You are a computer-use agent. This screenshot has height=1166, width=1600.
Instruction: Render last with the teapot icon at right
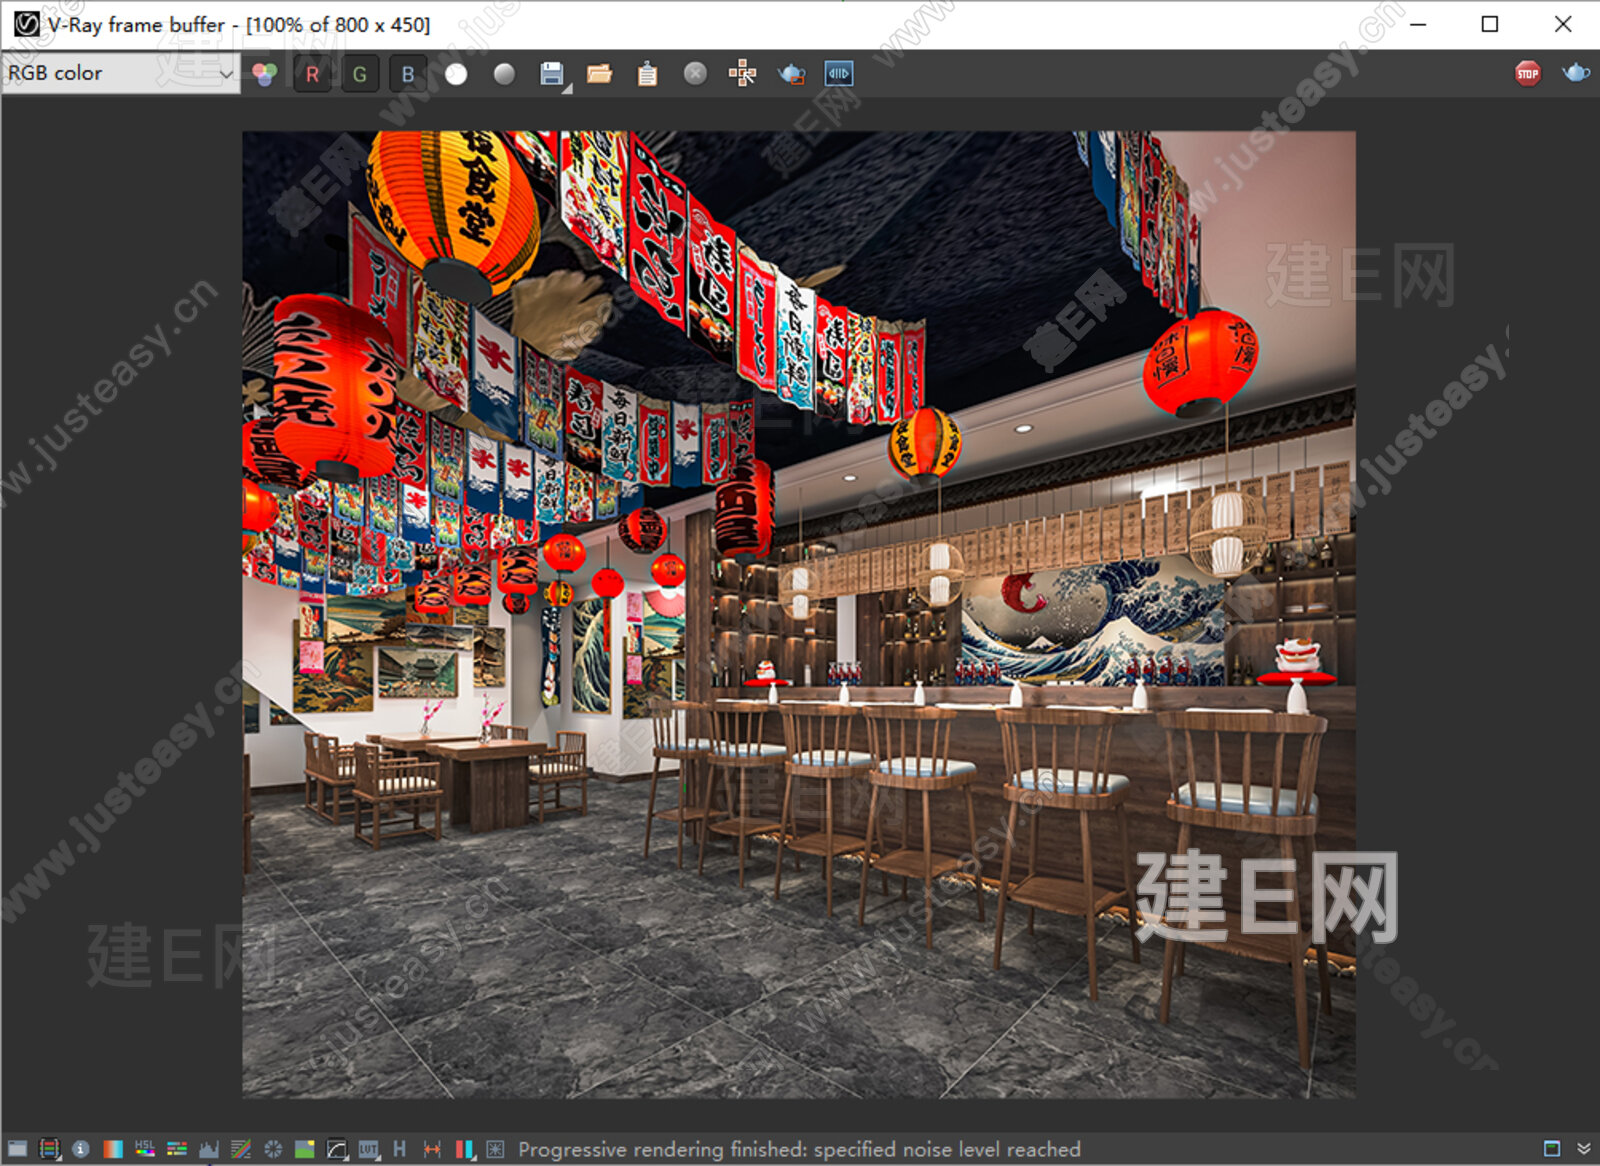[x=1576, y=73]
